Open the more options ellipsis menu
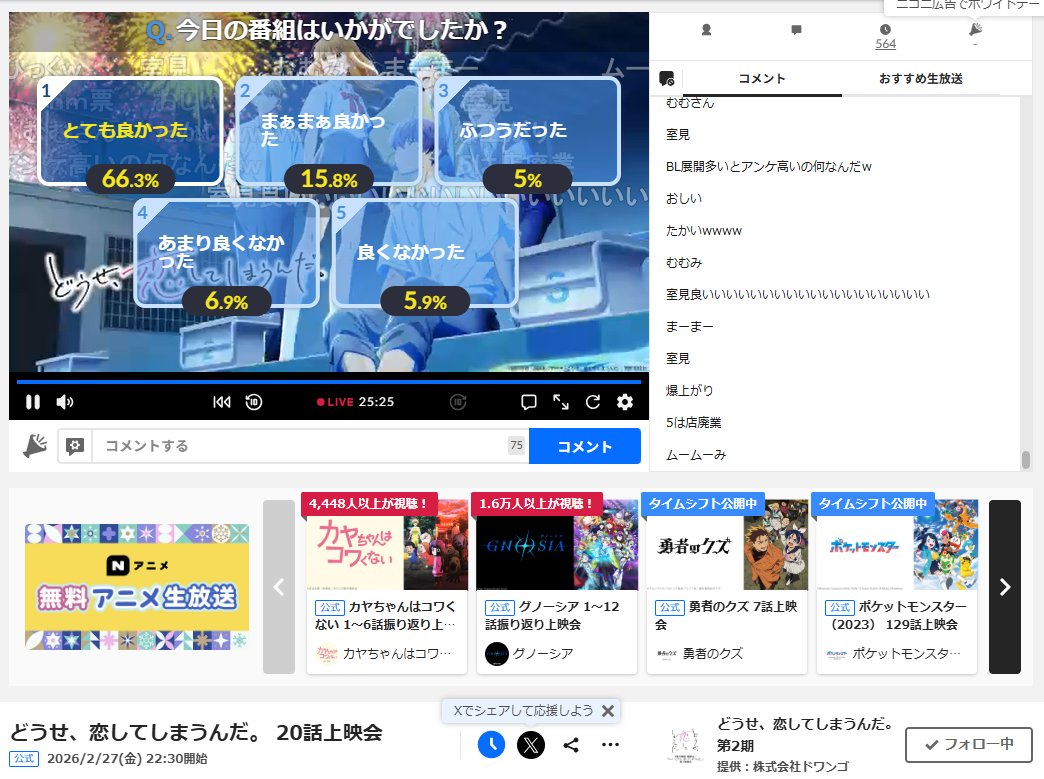Viewport: 1044px width, 779px height. click(x=611, y=745)
